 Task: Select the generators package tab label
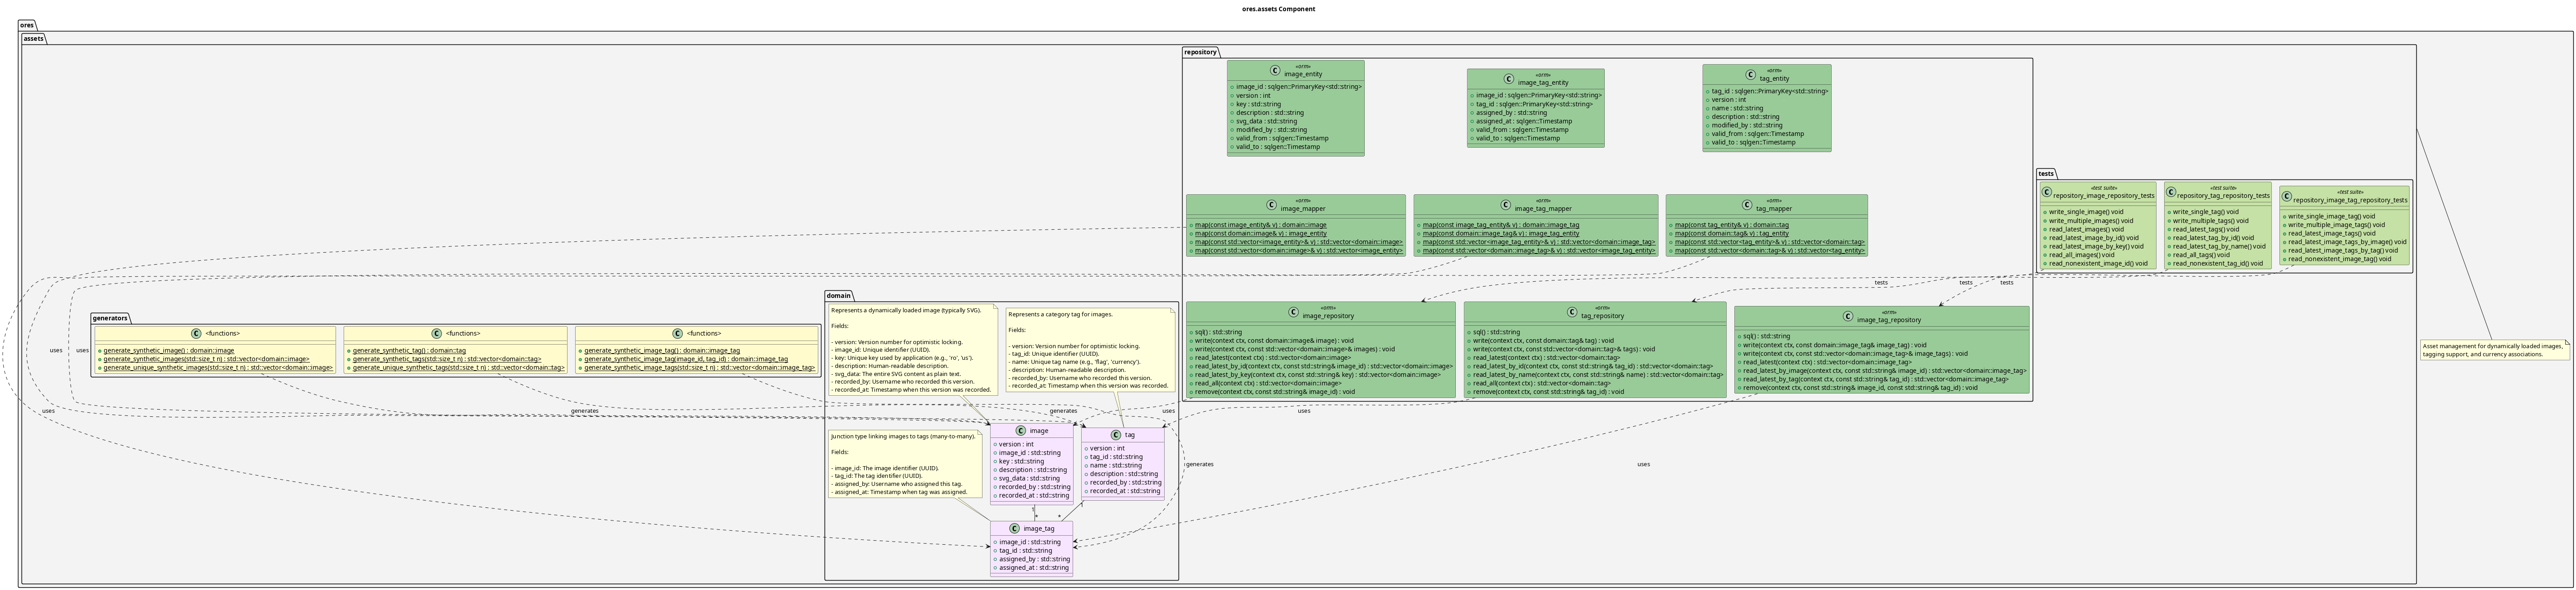coord(110,318)
